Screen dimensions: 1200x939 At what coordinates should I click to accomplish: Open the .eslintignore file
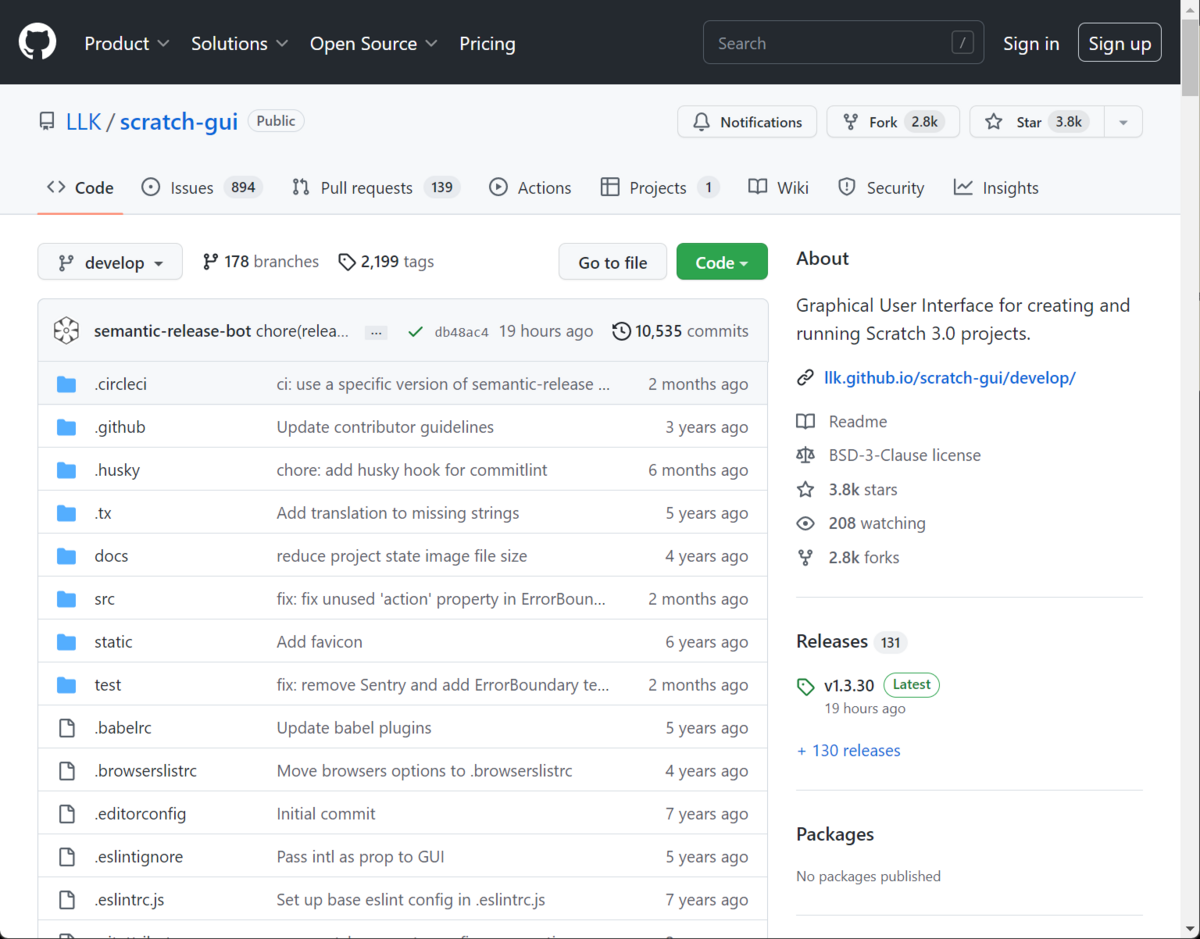click(139, 857)
